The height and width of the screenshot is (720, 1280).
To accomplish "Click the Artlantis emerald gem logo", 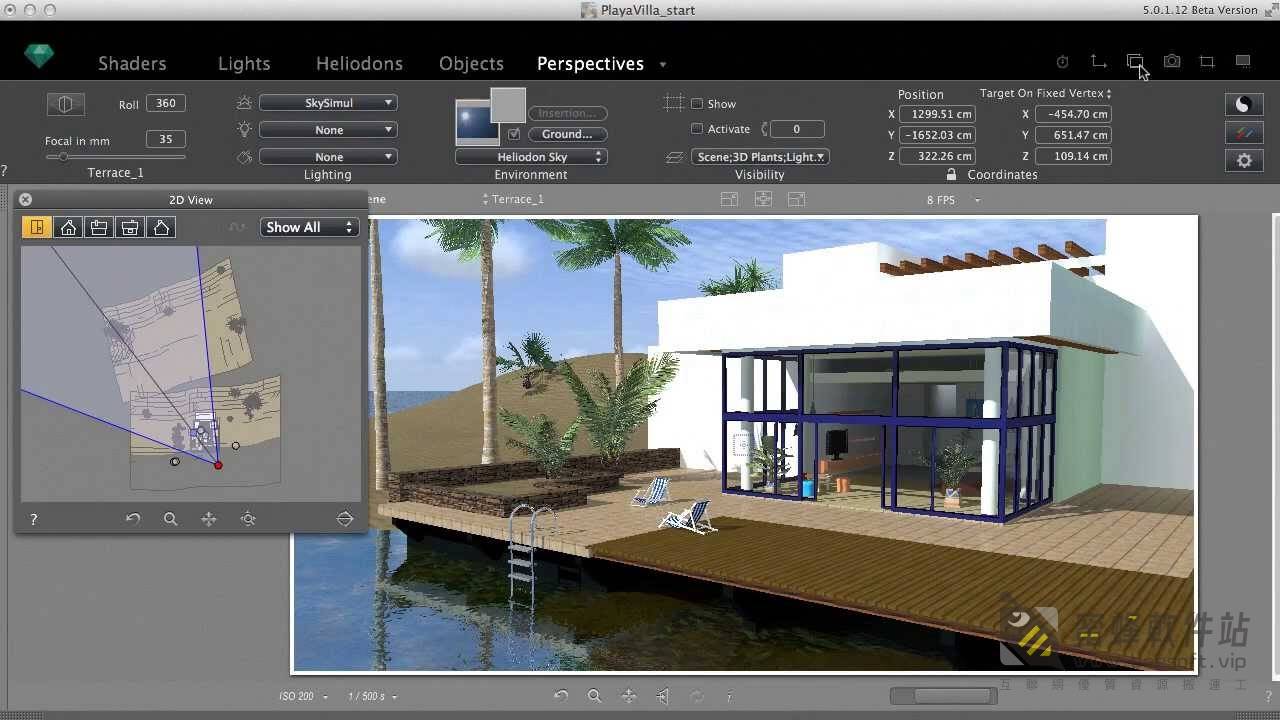I will [x=39, y=56].
